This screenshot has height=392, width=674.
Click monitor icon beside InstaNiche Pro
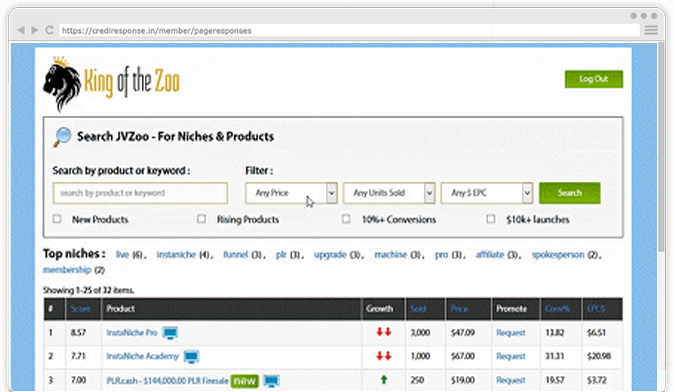170,333
